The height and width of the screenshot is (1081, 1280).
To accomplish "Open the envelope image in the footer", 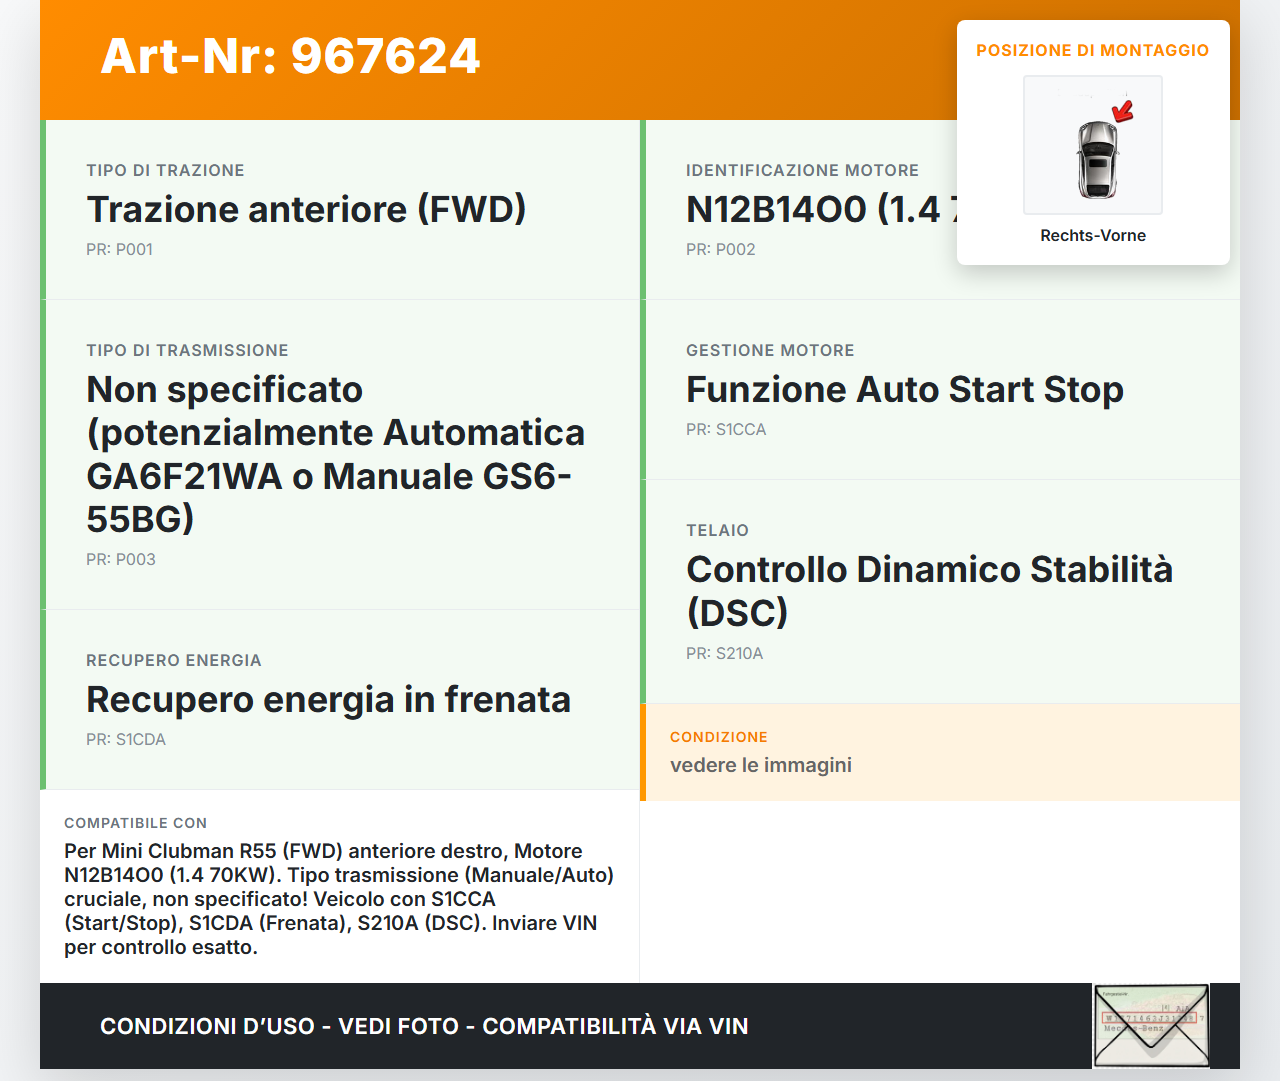I will point(1151,1026).
